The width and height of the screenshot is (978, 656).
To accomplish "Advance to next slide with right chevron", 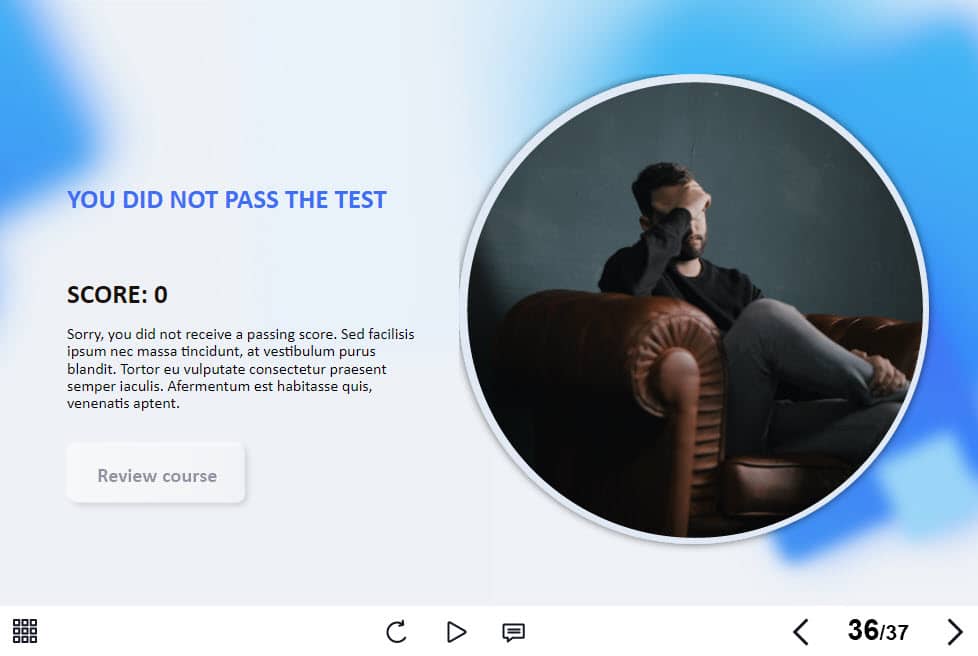I will click(x=954, y=632).
